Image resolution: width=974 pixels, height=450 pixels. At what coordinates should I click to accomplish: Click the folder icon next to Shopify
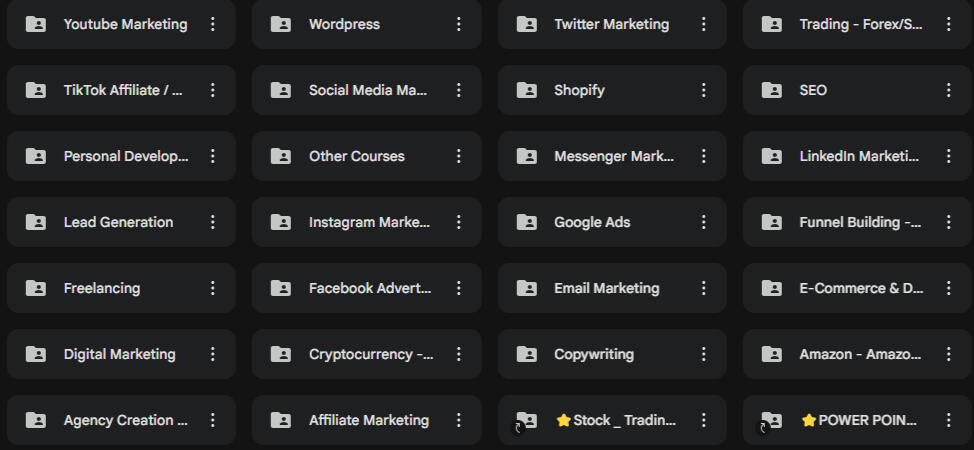tap(527, 90)
